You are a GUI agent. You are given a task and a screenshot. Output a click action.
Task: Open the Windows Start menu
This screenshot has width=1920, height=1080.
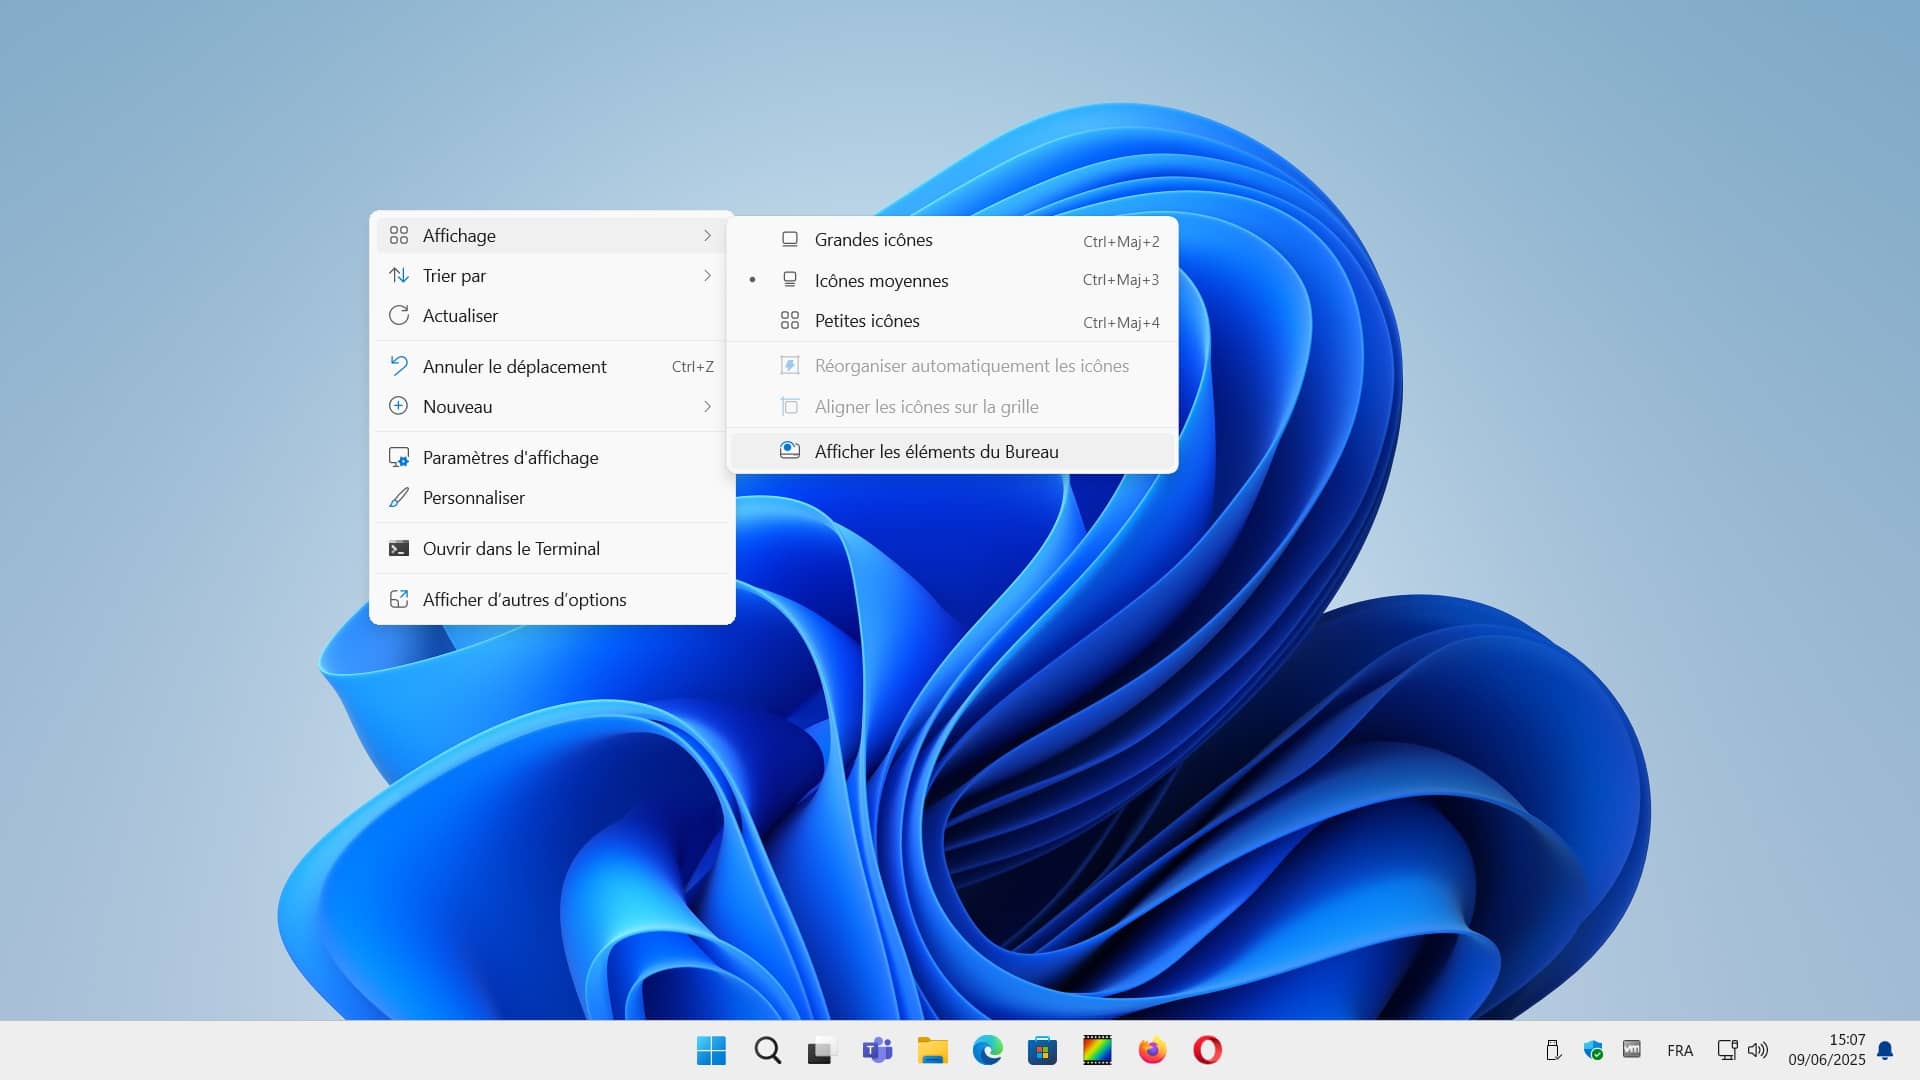(711, 1050)
